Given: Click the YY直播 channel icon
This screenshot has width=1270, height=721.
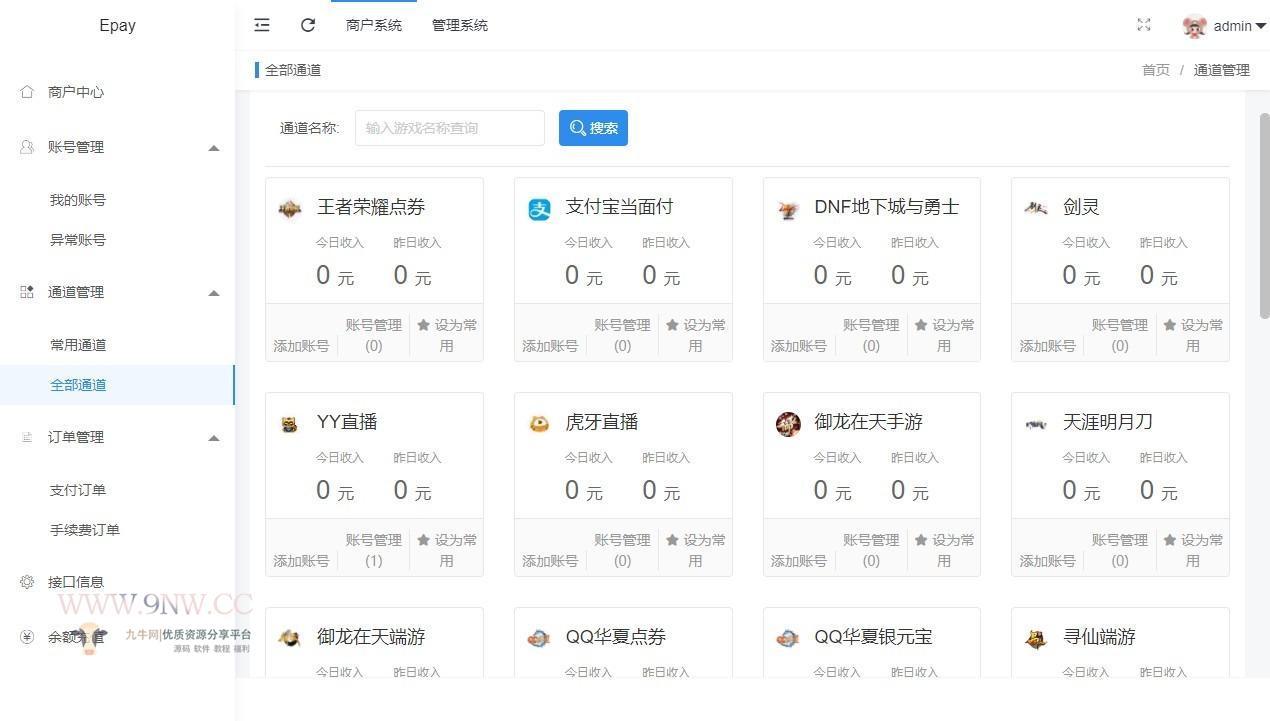Looking at the screenshot, I should click(x=290, y=423).
